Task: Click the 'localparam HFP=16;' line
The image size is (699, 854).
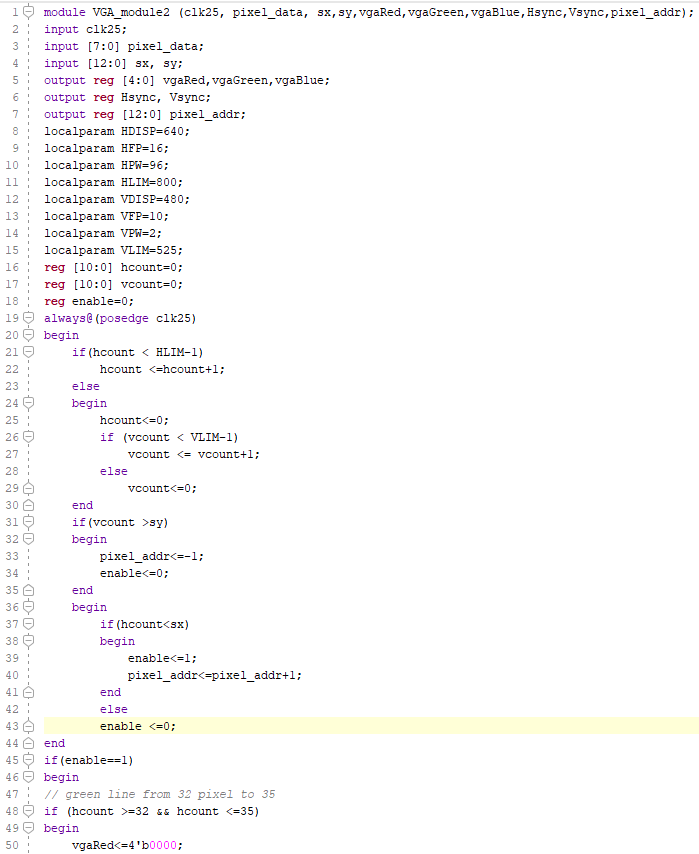Action: pyautogui.click(x=106, y=148)
